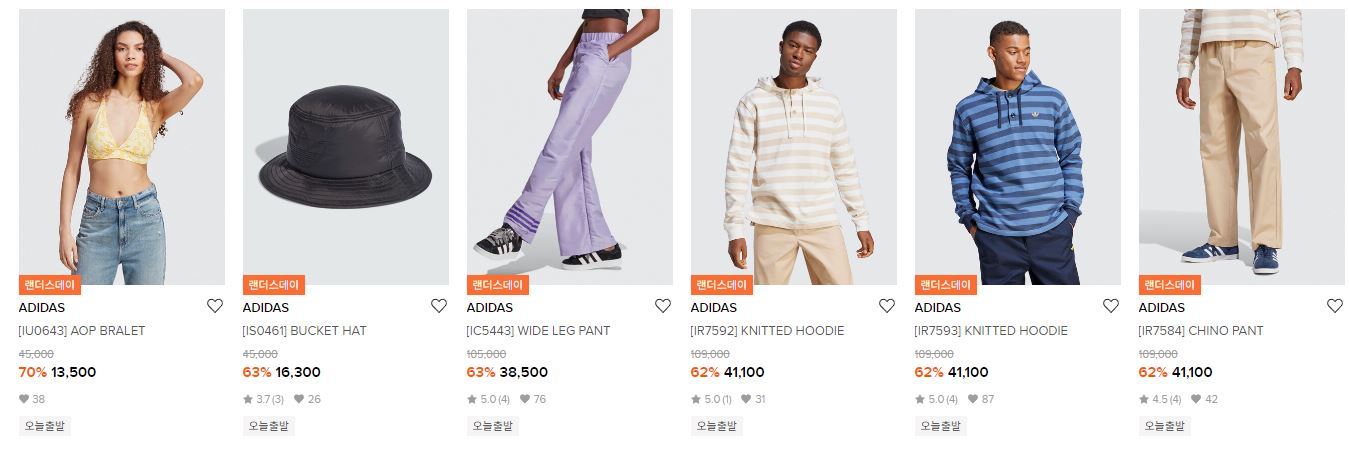Image resolution: width=1349 pixels, height=461 pixels.
Task: Open the blue striped hoodie image
Action: click(1018, 147)
